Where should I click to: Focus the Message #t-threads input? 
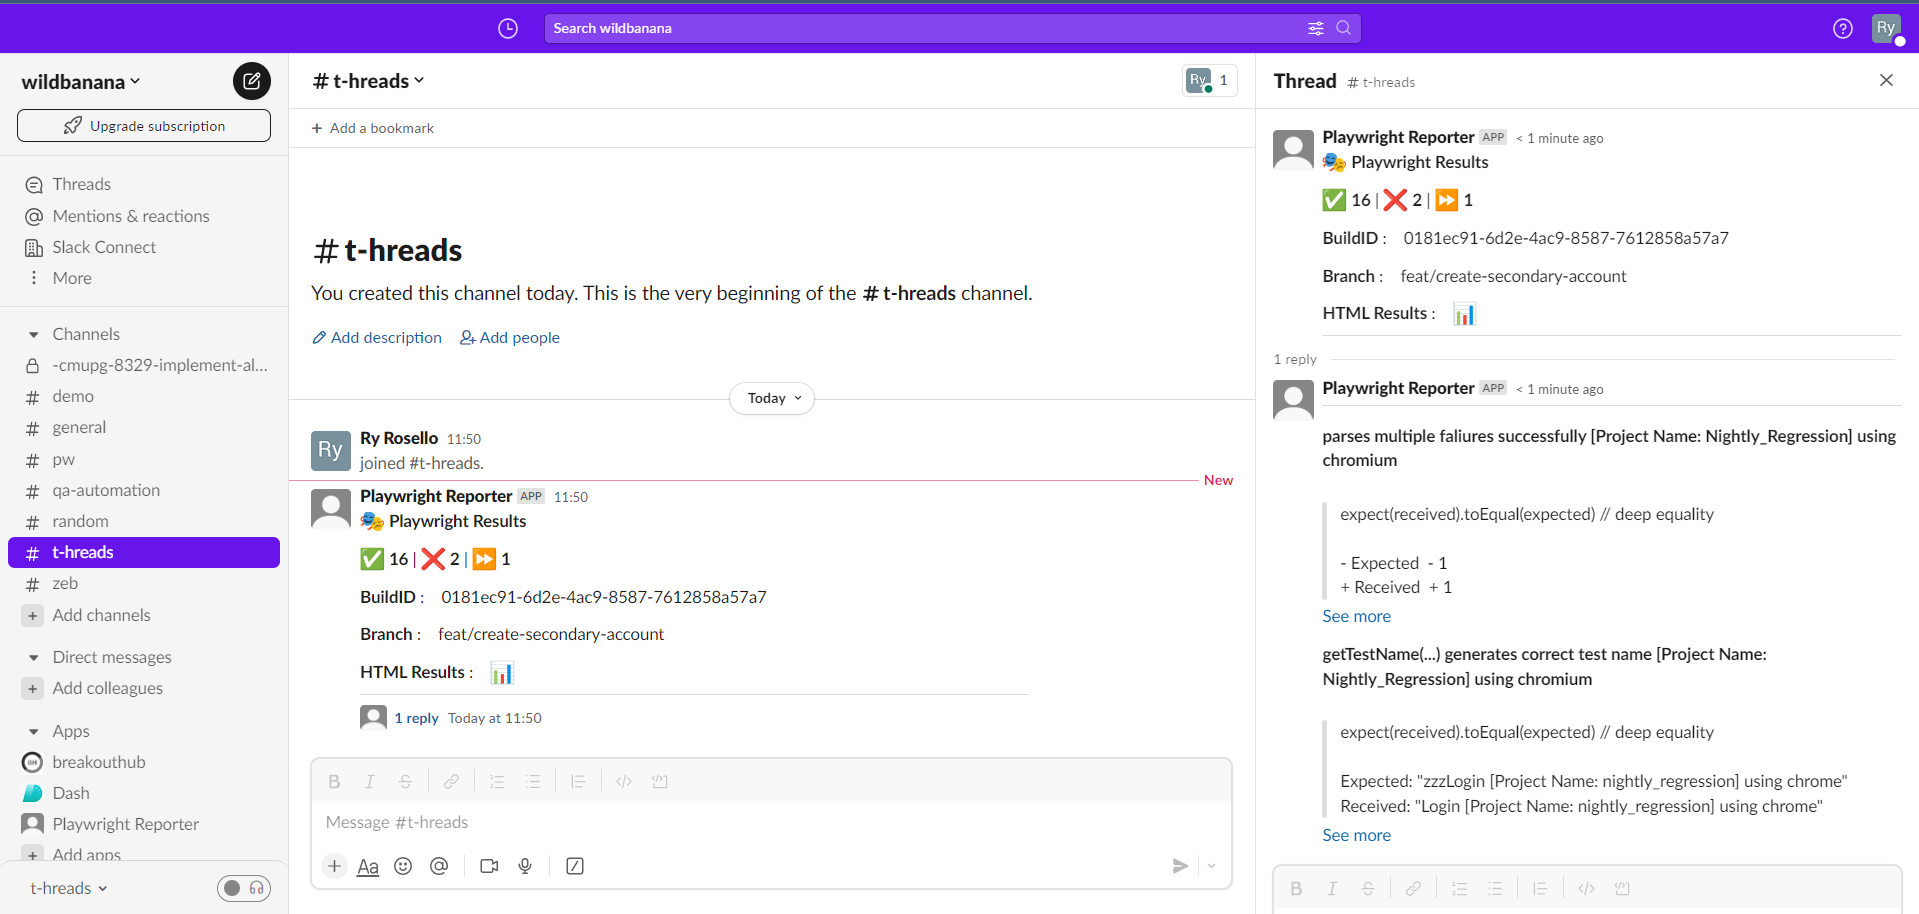click(x=771, y=822)
